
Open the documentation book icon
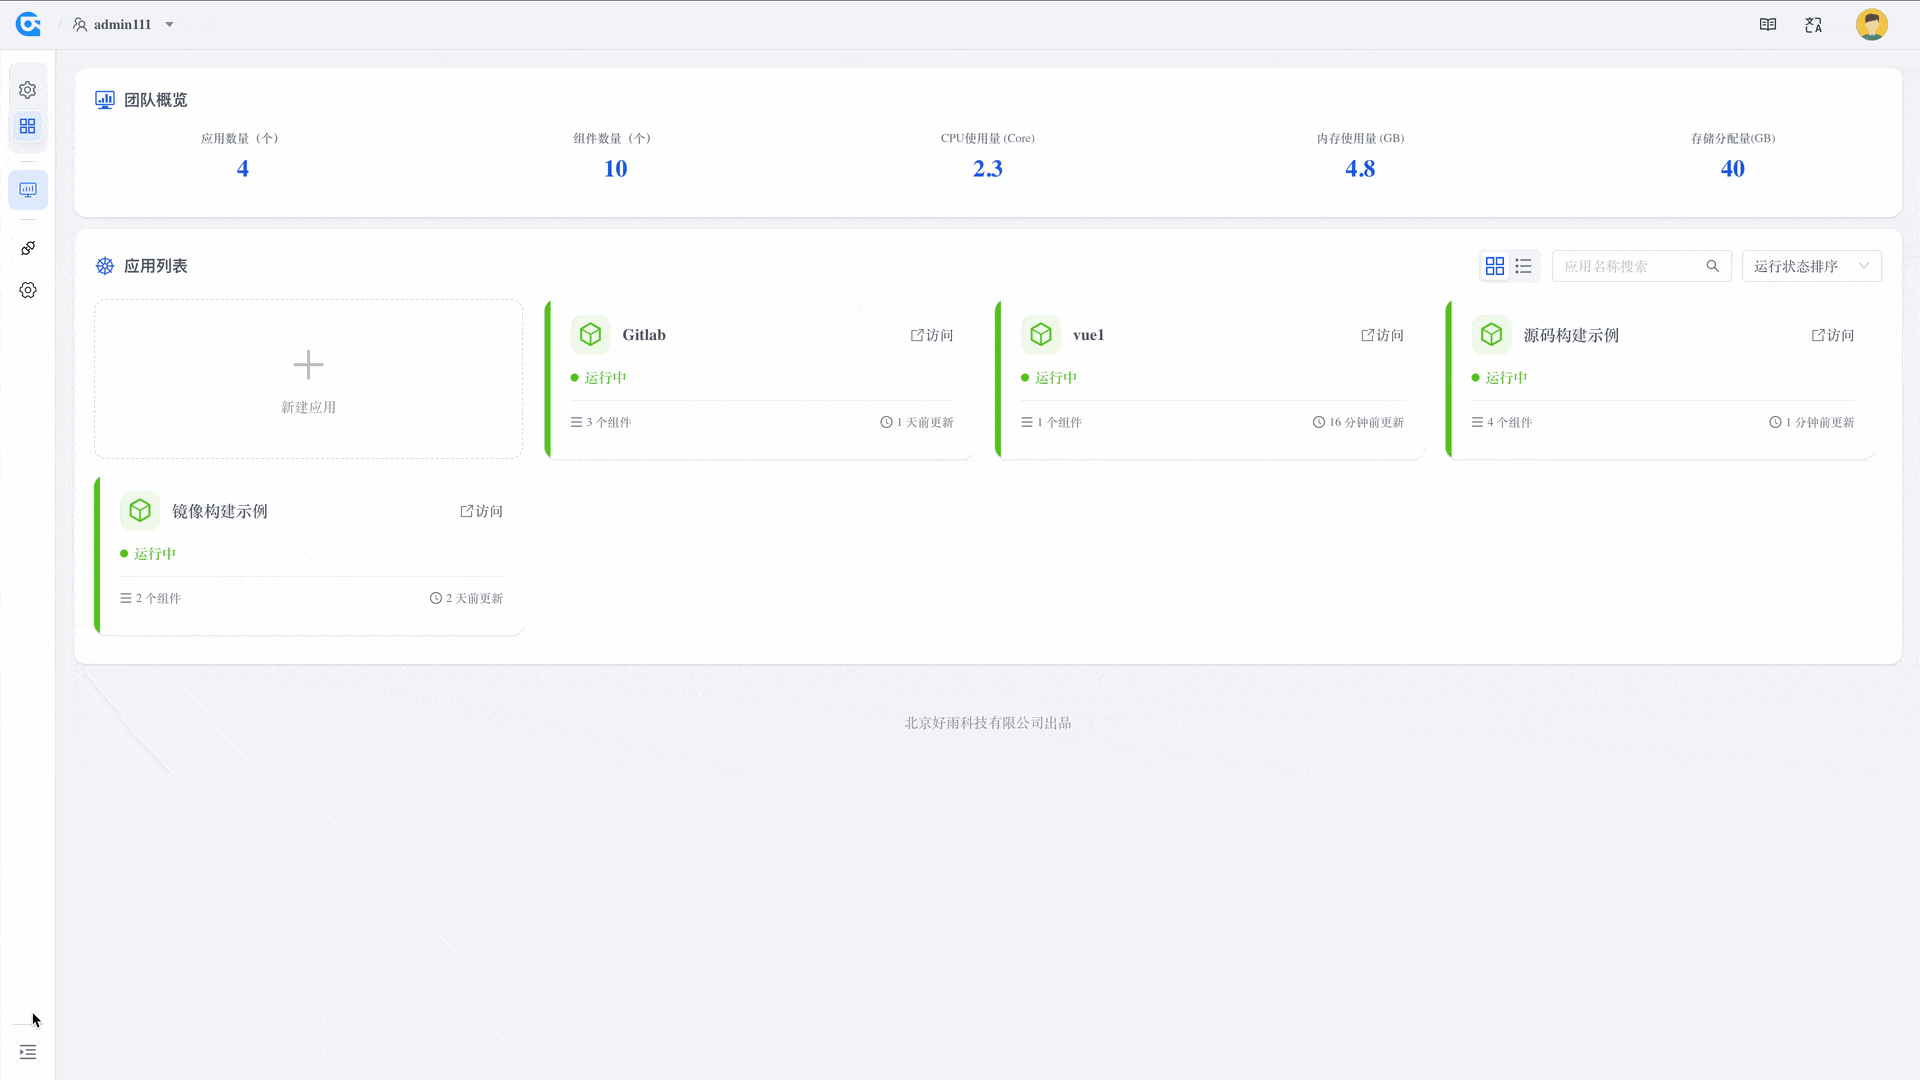click(1768, 24)
